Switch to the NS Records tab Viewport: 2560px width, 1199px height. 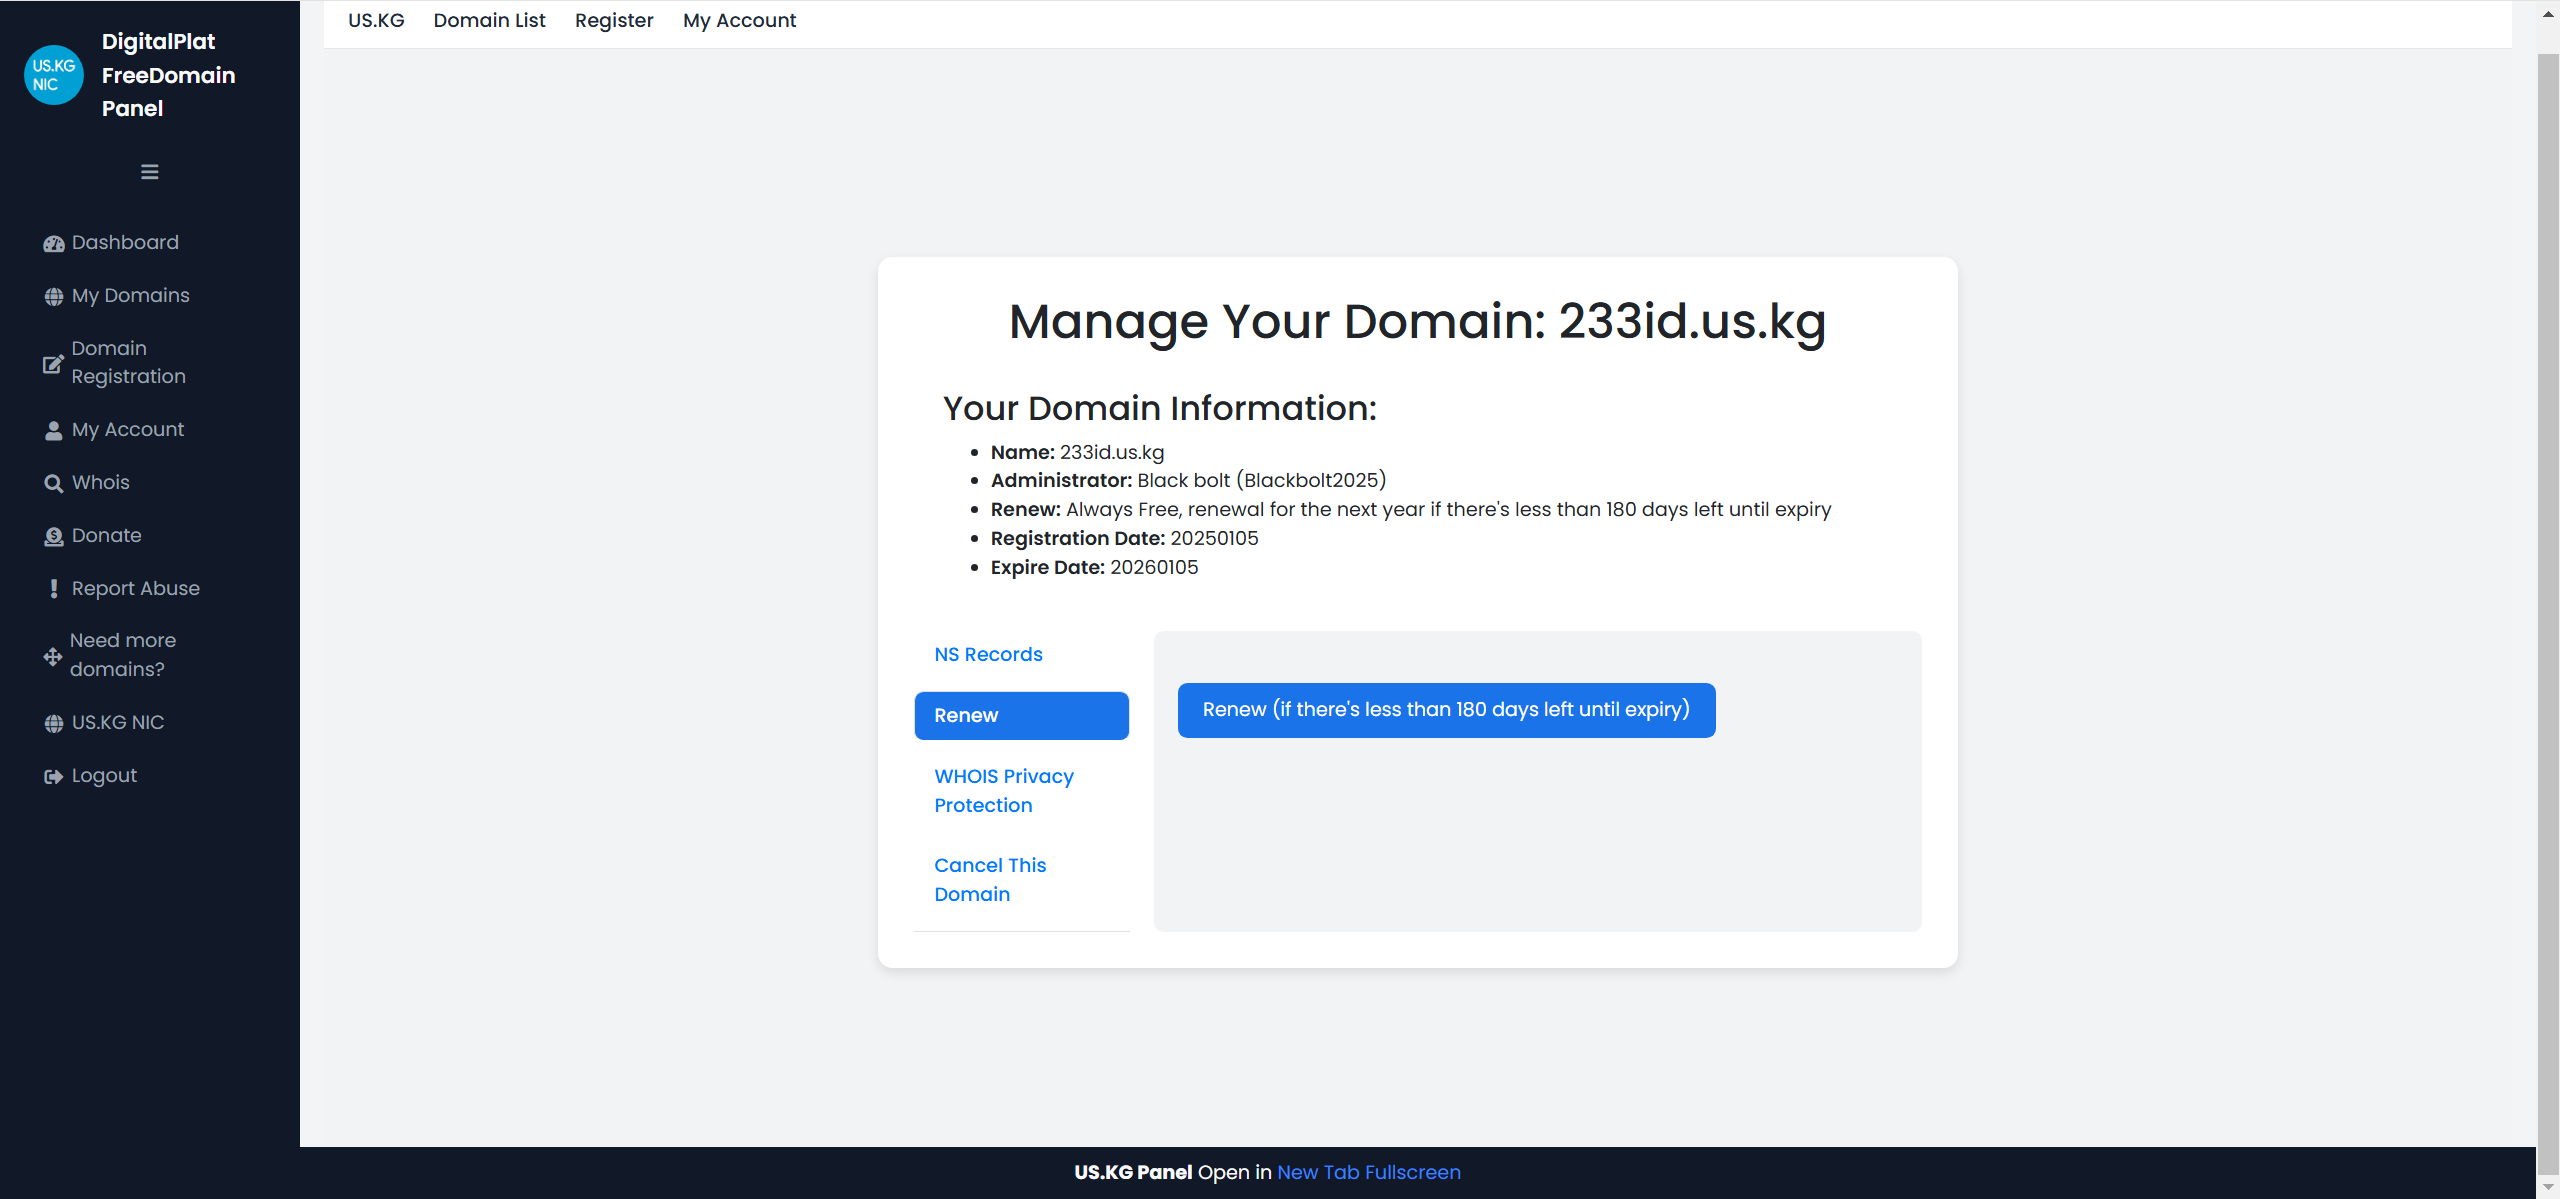pos(1022,654)
